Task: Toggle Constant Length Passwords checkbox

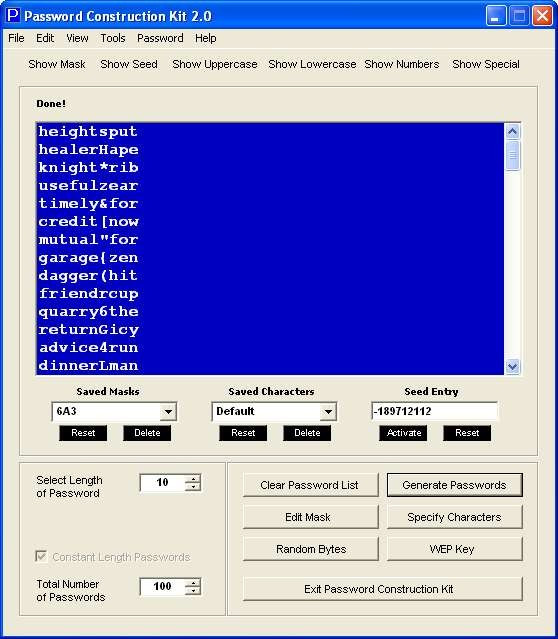Action: (41, 556)
